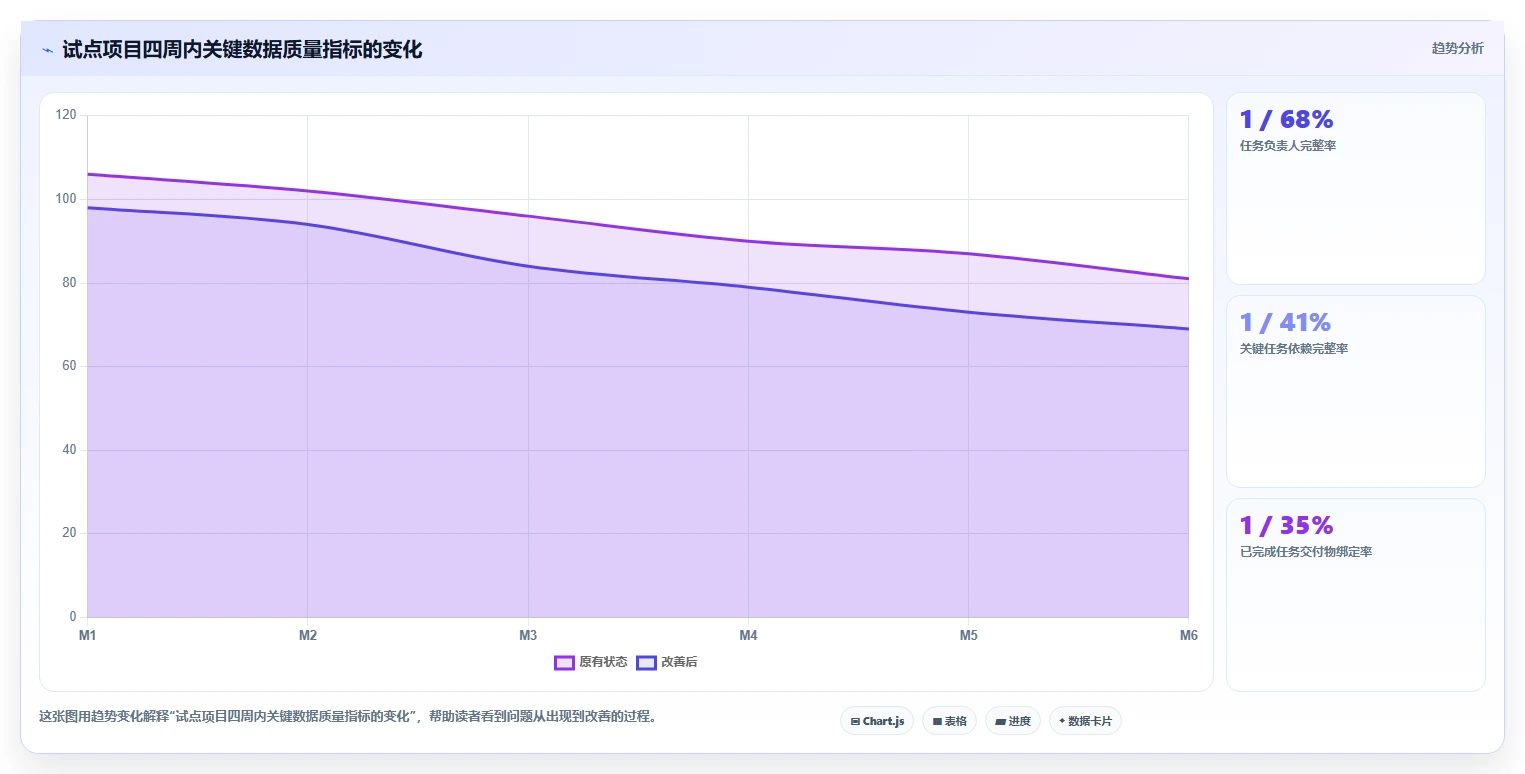Click the chart title 试点项目四周内关键数据质量指标的变化
The image size is (1525, 774).
coord(242,50)
